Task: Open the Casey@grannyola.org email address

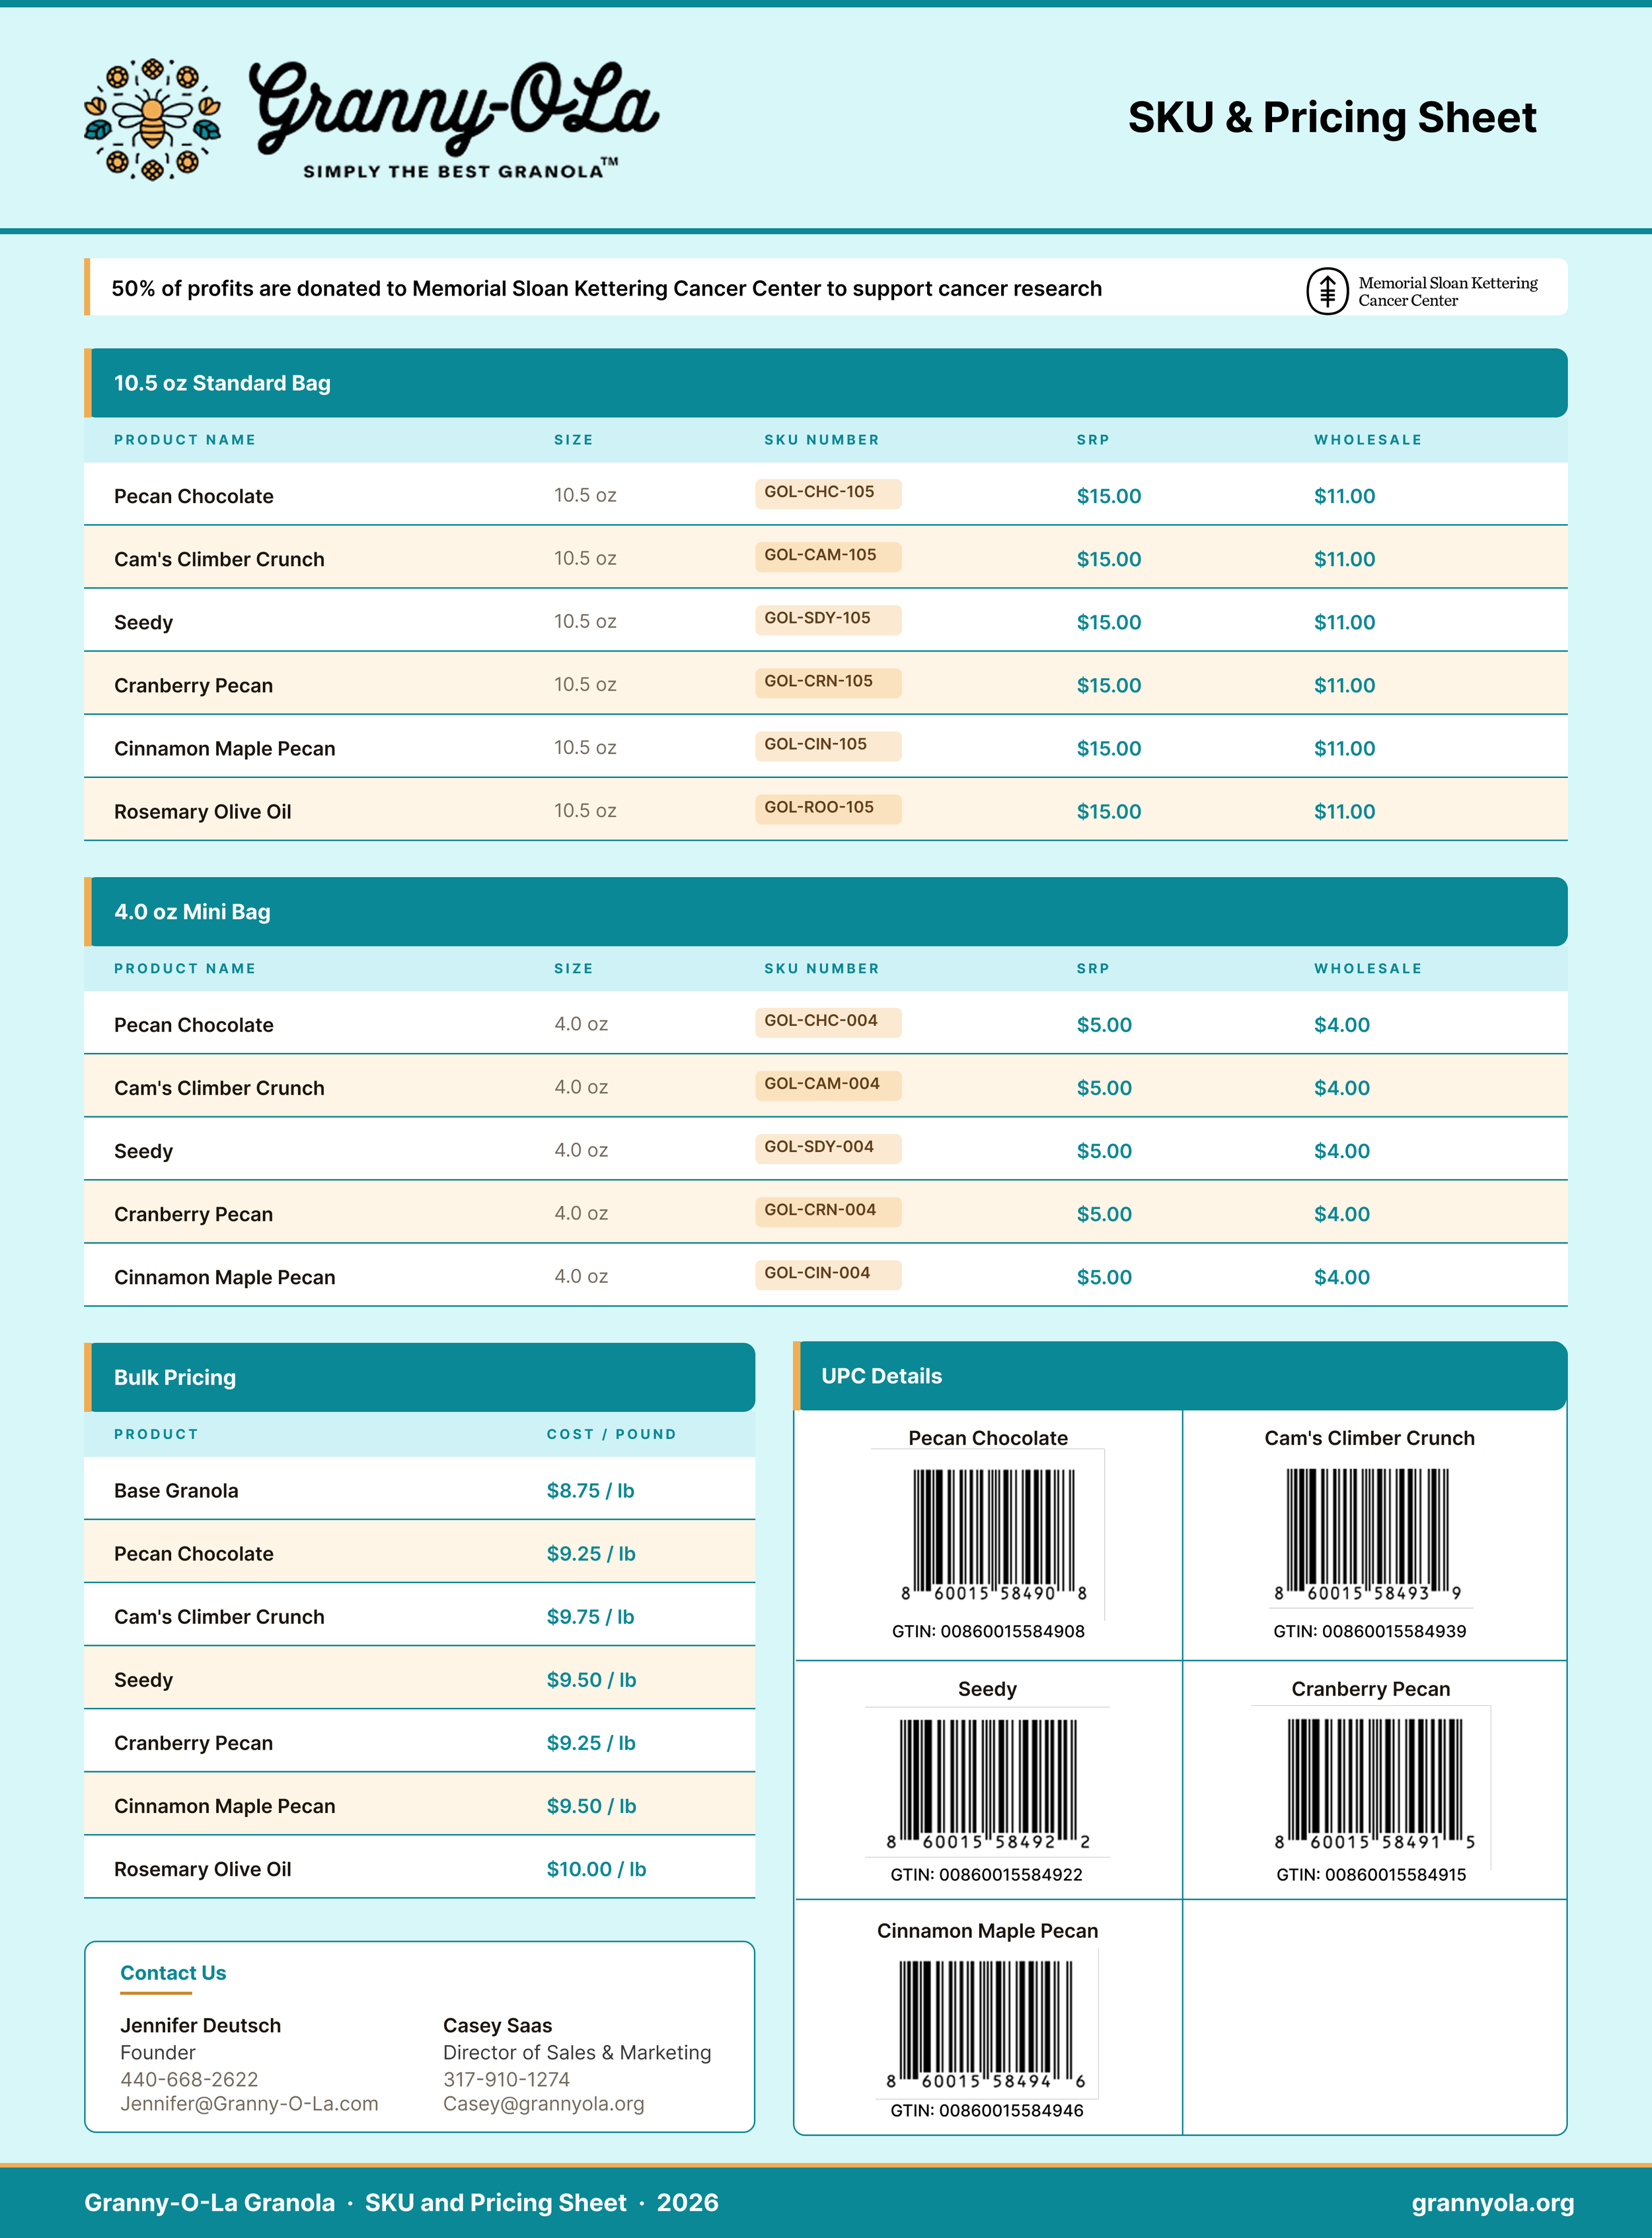Action: (543, 2103)
